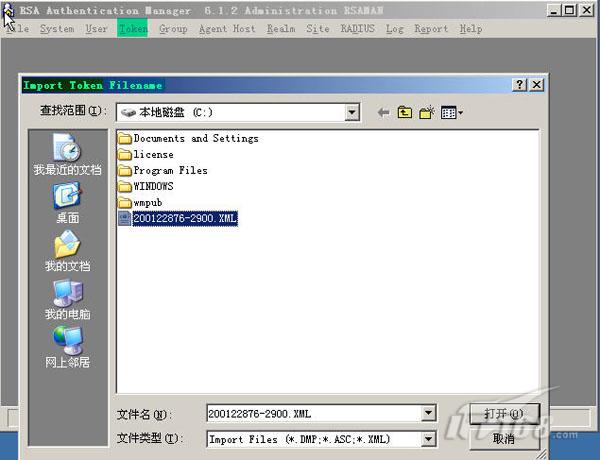Open My Recent Documents (我最近的文档) shortcut
The width and height of the screenshot is (600, 460).
tap(67, 155)
